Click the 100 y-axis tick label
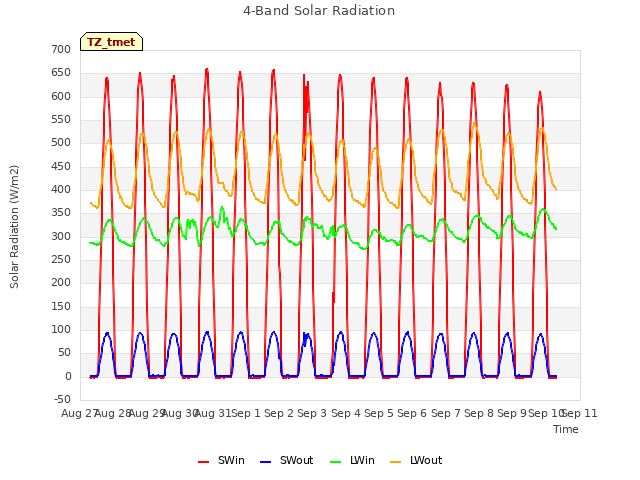Viewport: 640px width, 480px height. 61,330
